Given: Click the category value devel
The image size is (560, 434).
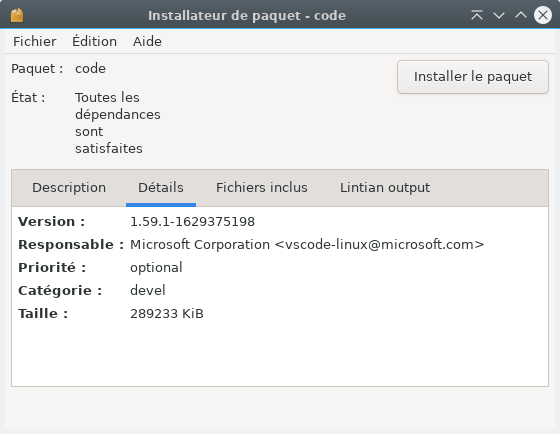Looking at the screenshot, I should (x=148, y=290).
